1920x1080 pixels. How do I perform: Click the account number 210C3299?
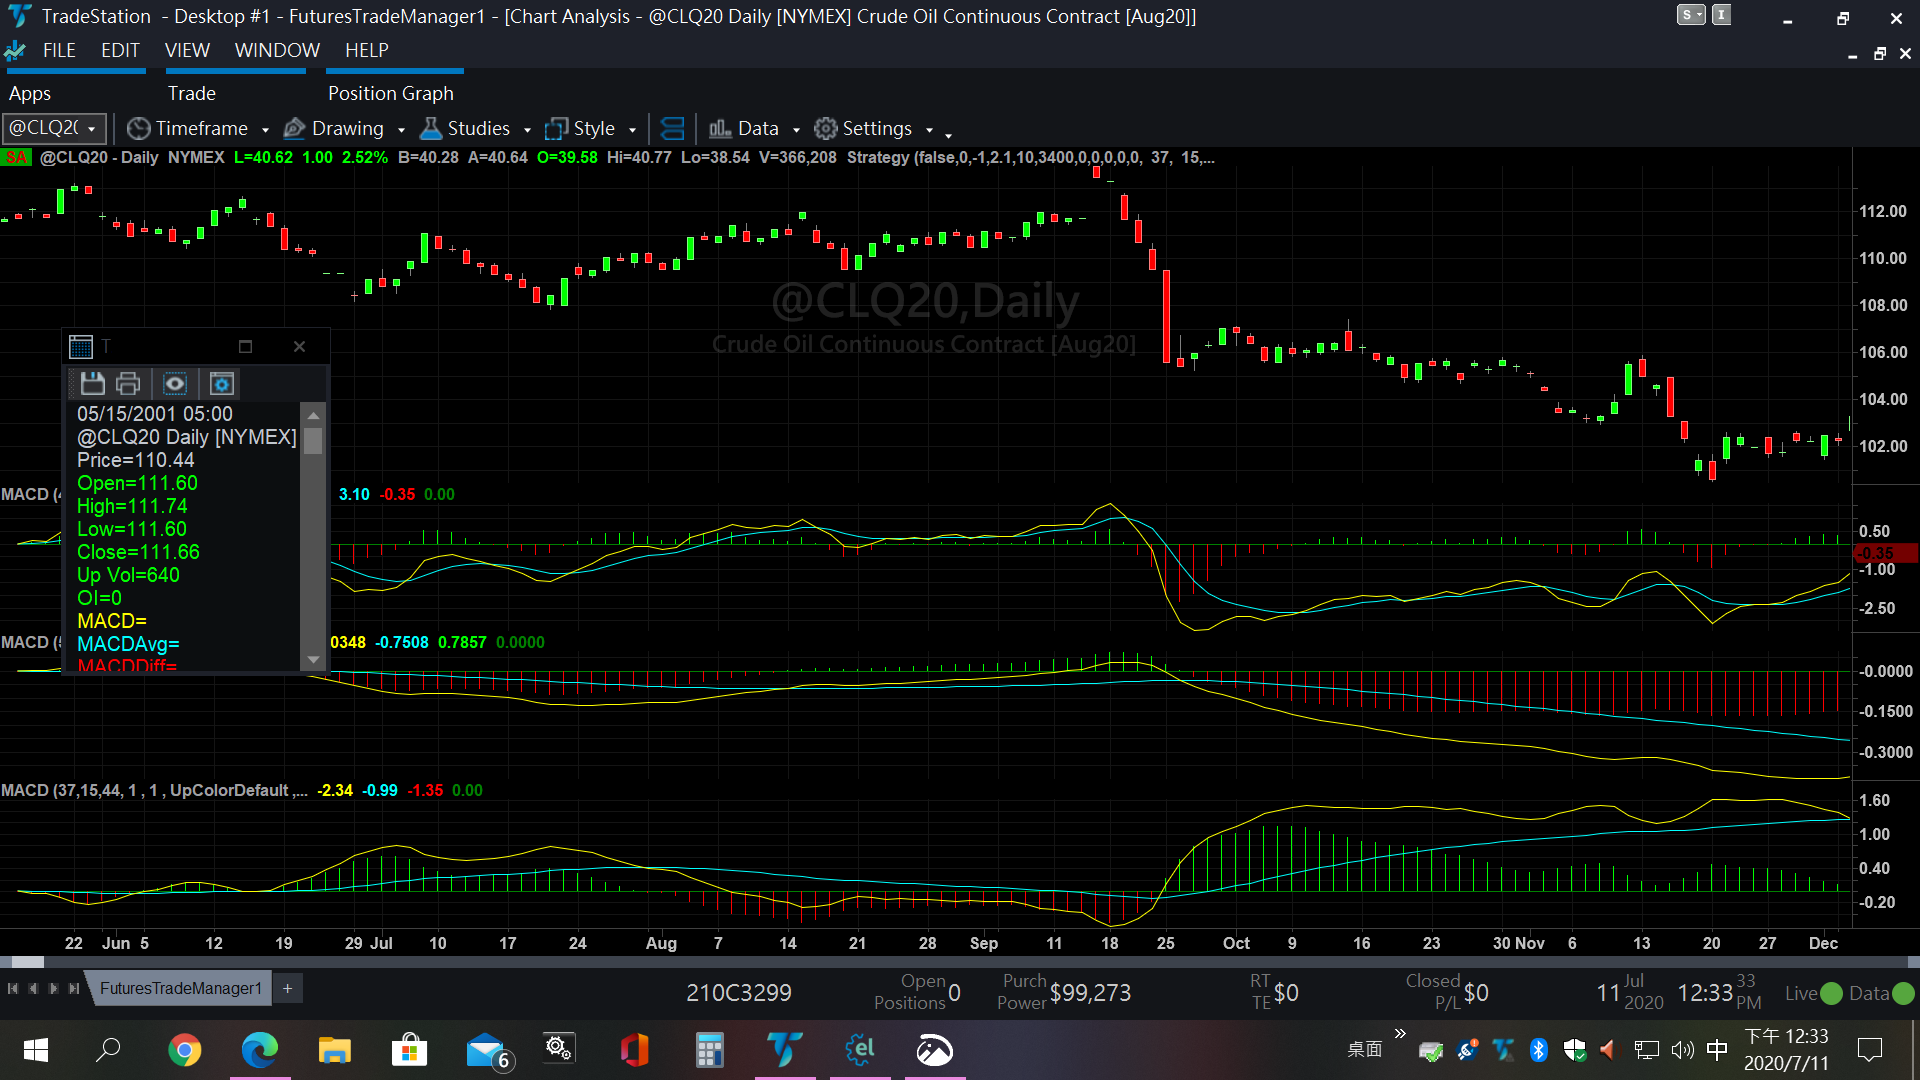739,992
